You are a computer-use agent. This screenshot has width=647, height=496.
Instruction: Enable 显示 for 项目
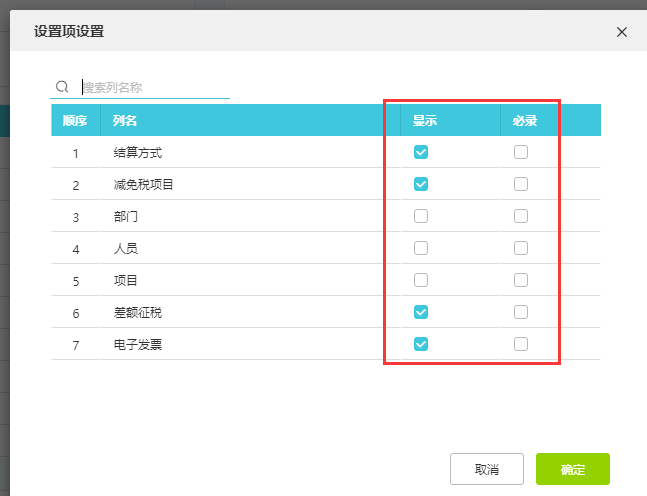pos(421,280)
